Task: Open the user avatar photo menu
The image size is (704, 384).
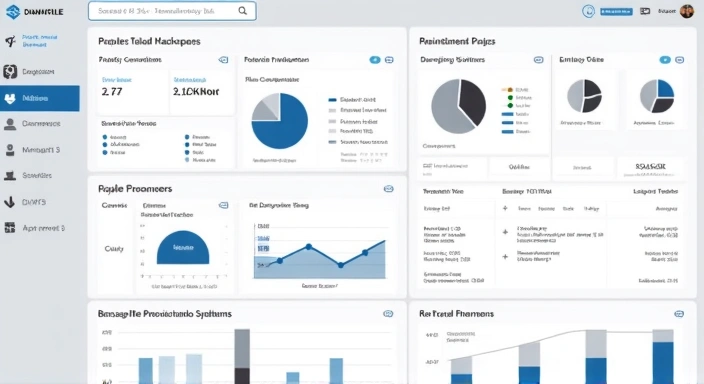Action: coord(687,11)
